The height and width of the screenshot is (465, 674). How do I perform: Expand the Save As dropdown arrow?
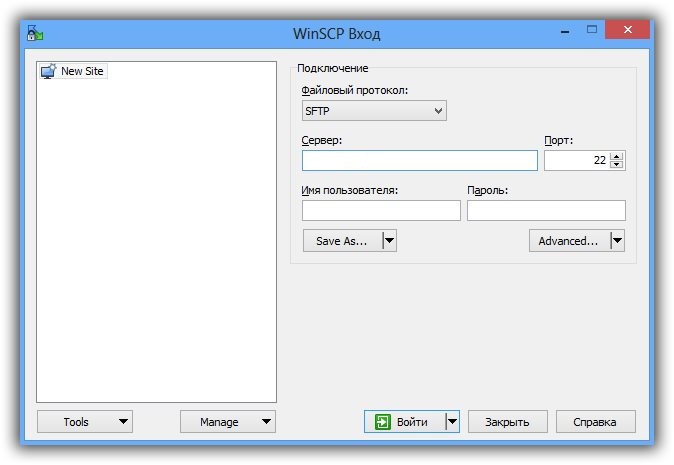(x=389, y=241)
